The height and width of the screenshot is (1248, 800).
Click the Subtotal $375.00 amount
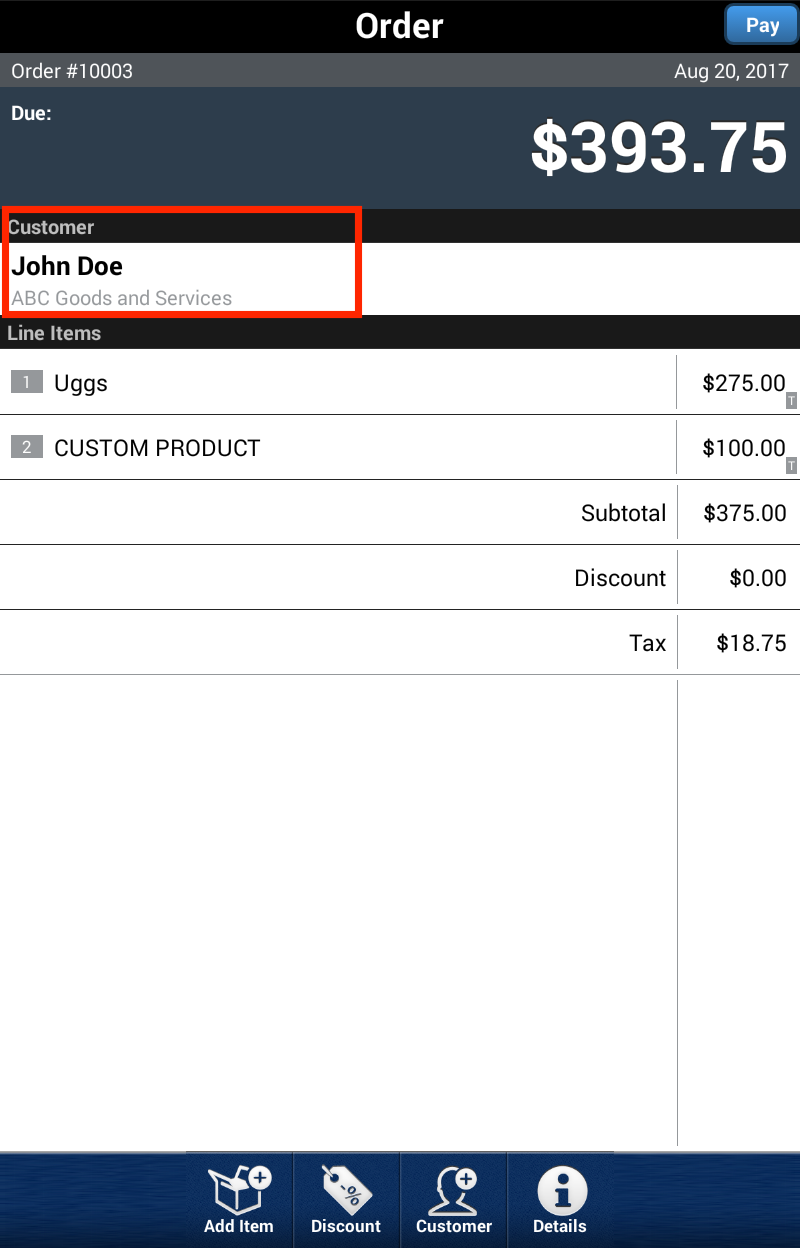point(745,513)
